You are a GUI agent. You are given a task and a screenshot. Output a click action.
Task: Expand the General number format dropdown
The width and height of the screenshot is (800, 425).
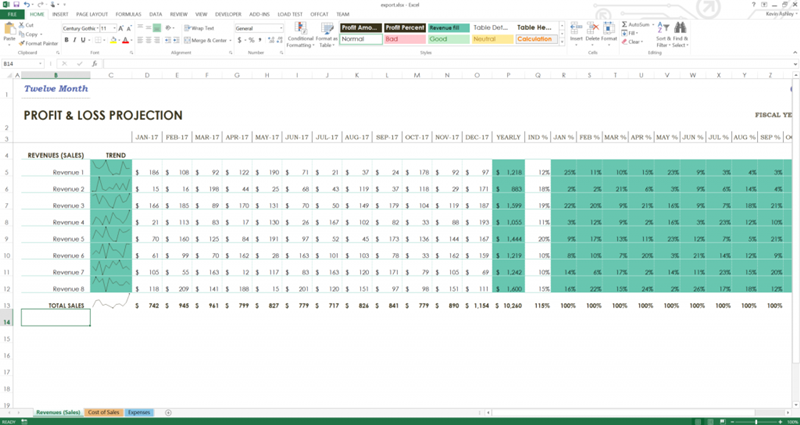coord(281,28)
